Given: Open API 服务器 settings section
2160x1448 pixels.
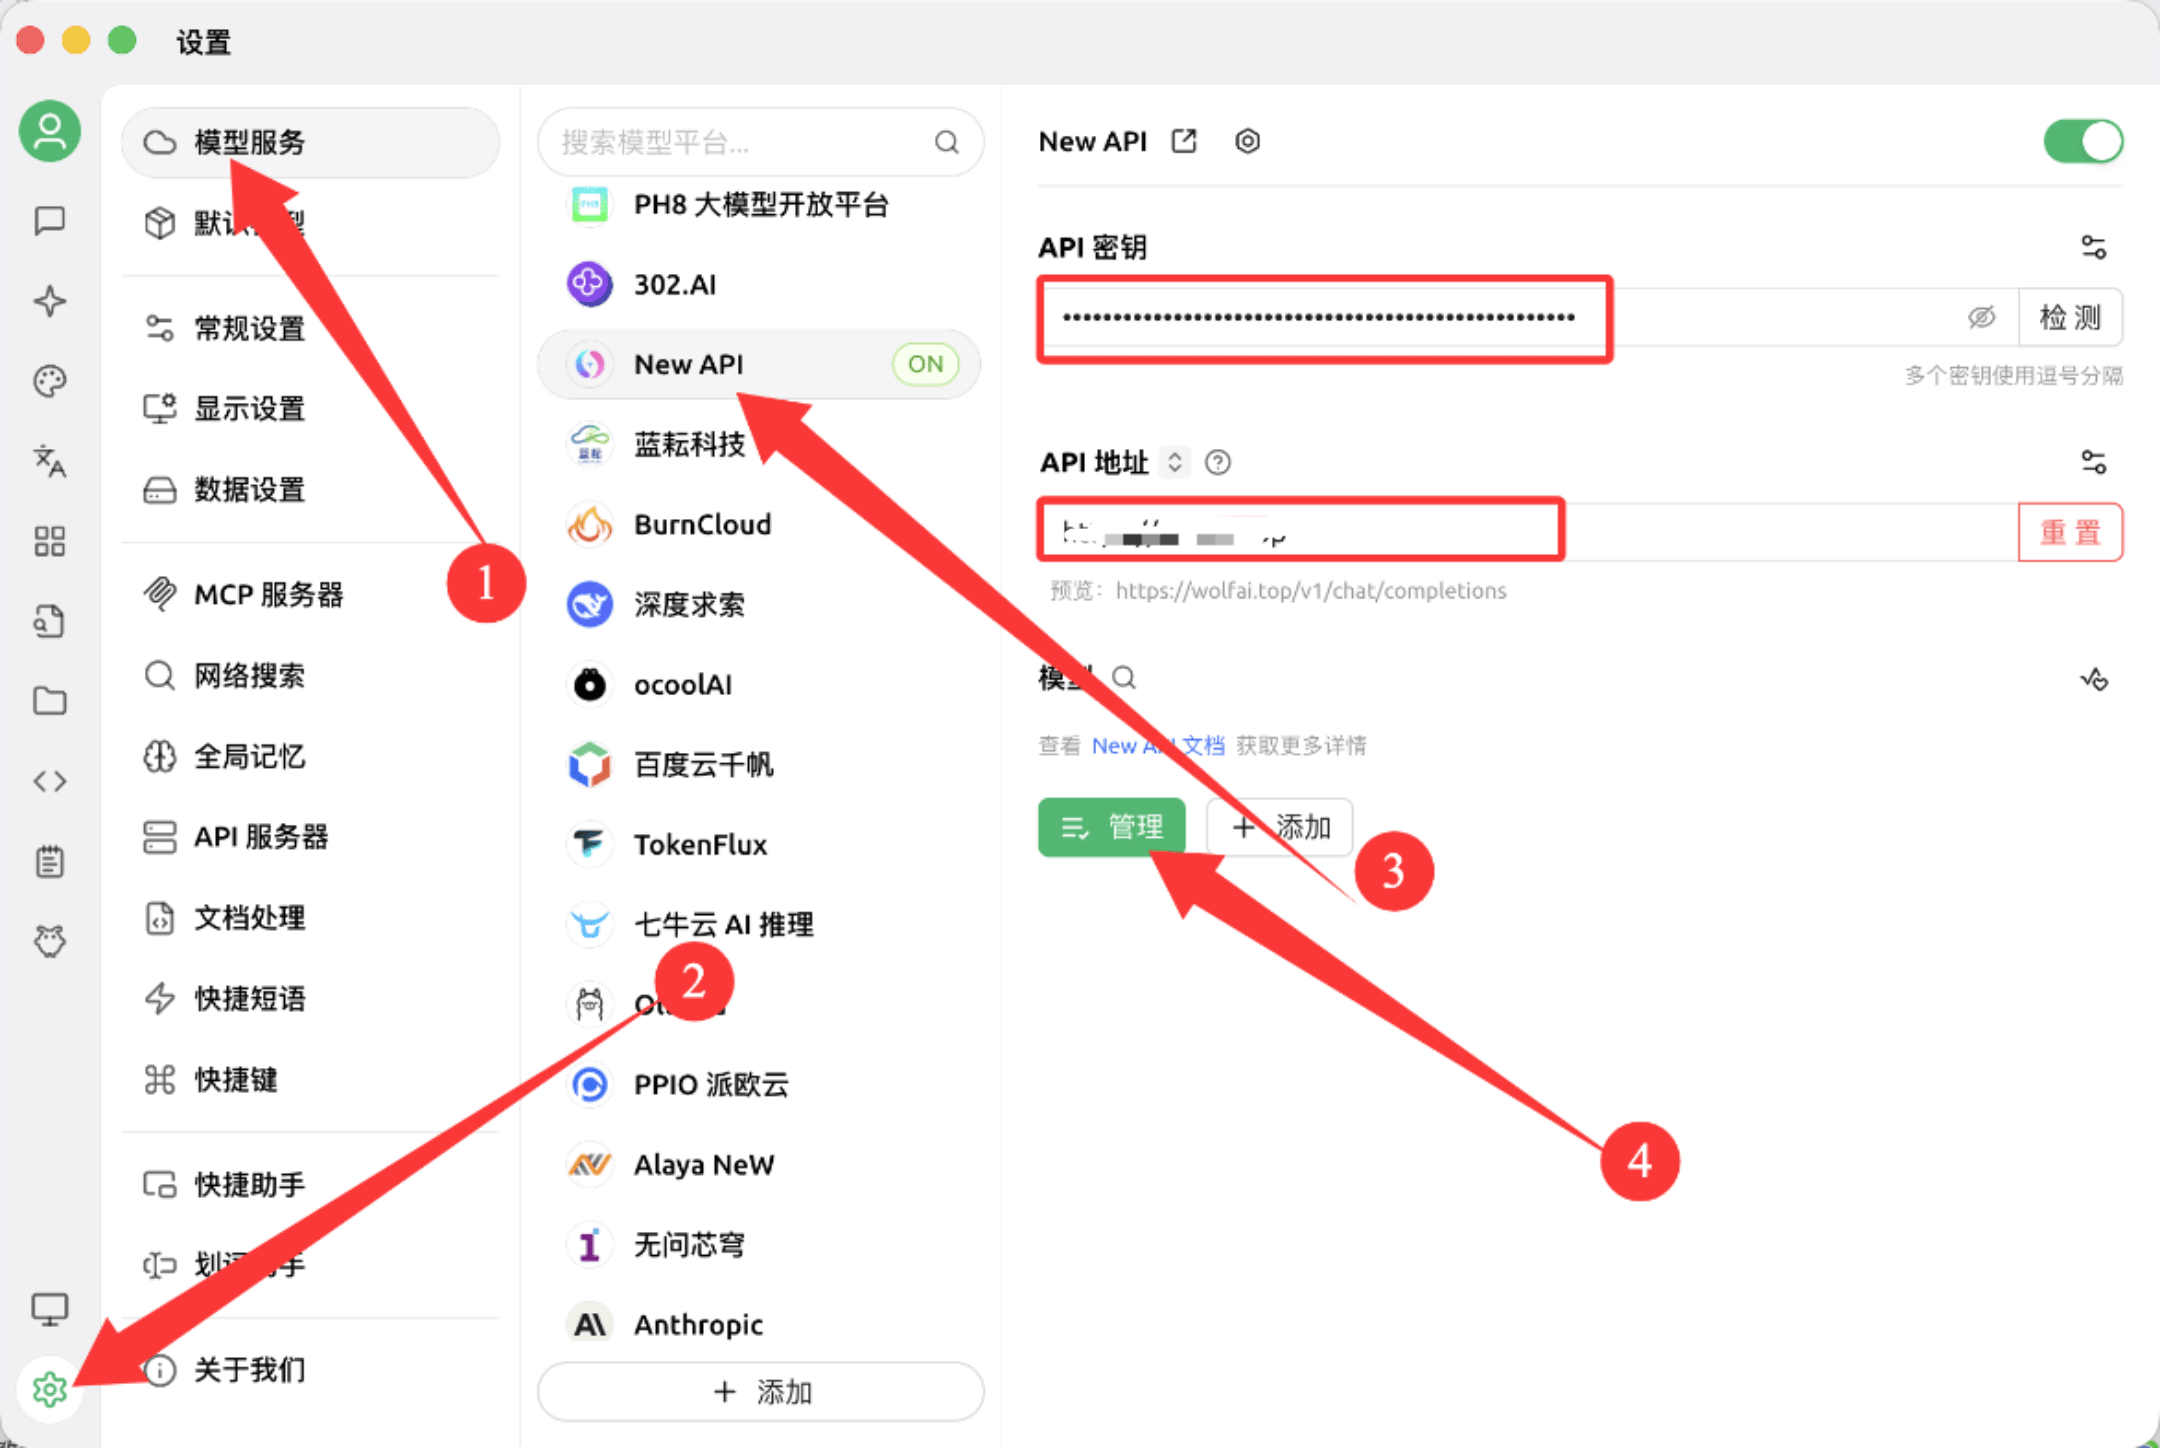Looking at the screenshot, I should tap(310, 837).
